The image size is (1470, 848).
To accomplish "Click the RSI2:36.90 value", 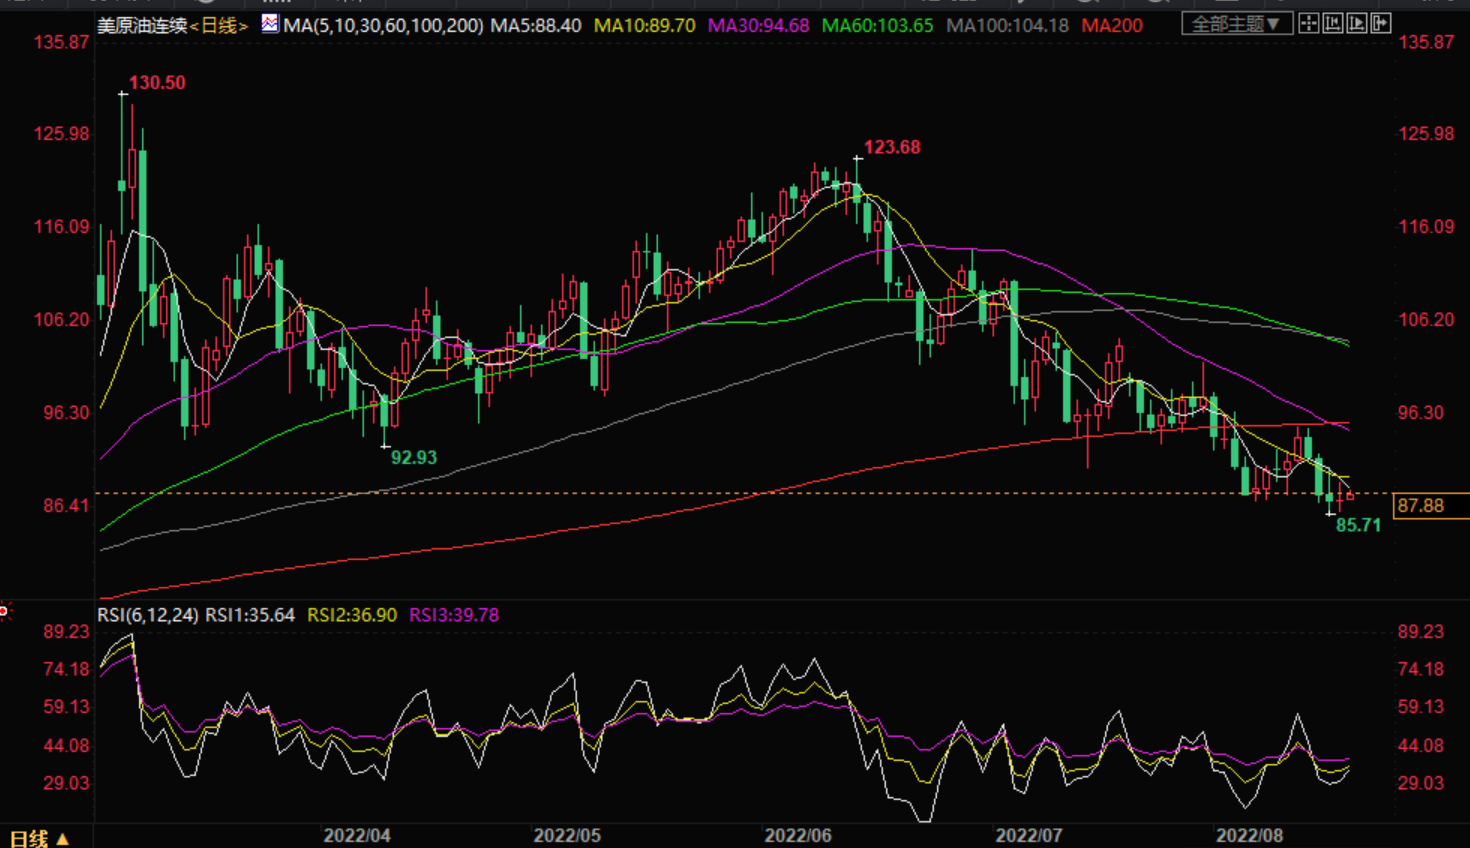I will click(352, 615).
